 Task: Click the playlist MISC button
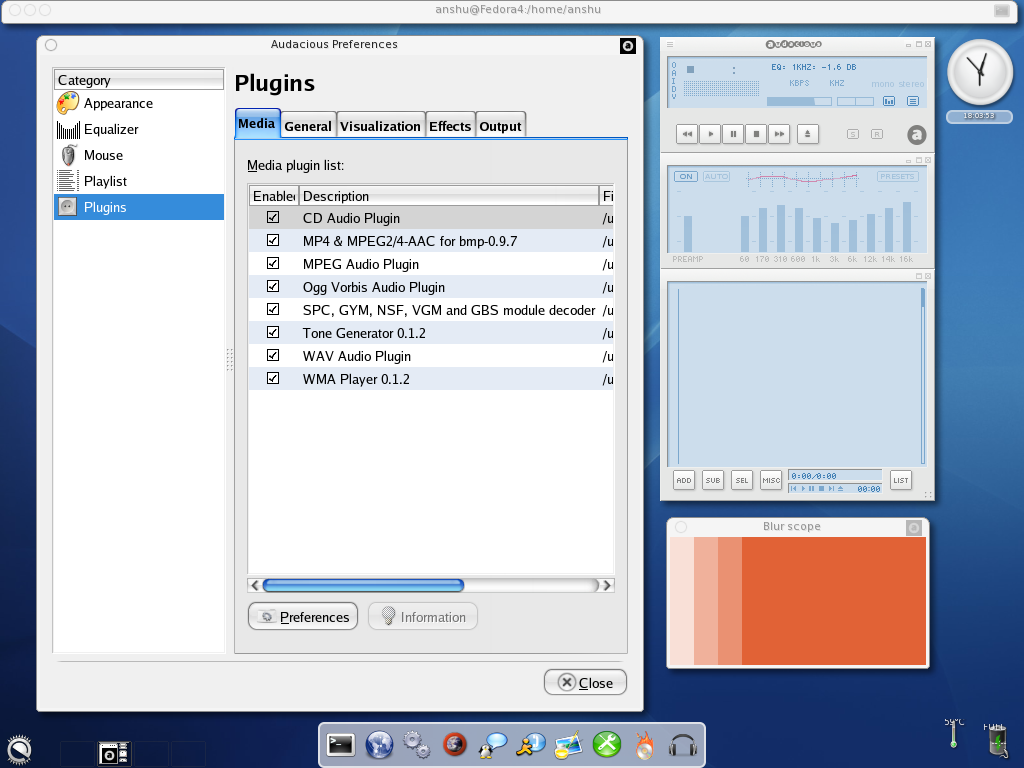[x=771, y=480]
